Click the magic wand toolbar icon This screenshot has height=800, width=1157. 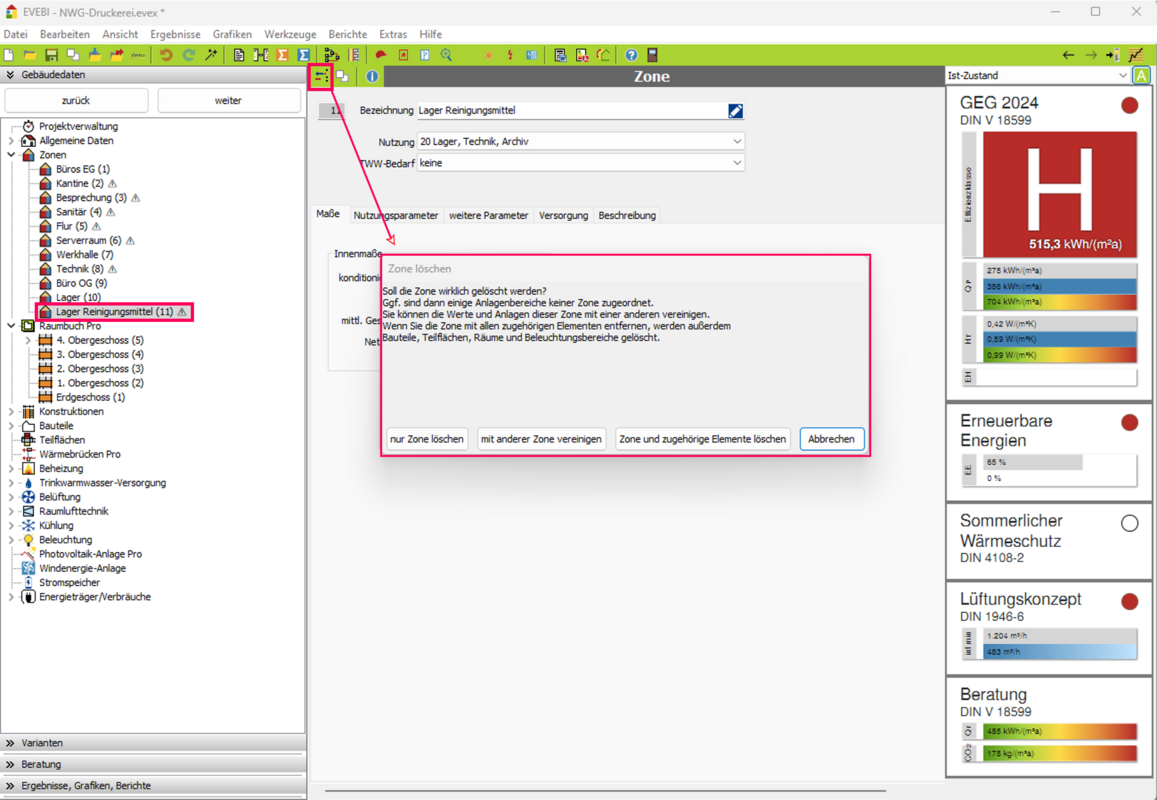(211, 55)
